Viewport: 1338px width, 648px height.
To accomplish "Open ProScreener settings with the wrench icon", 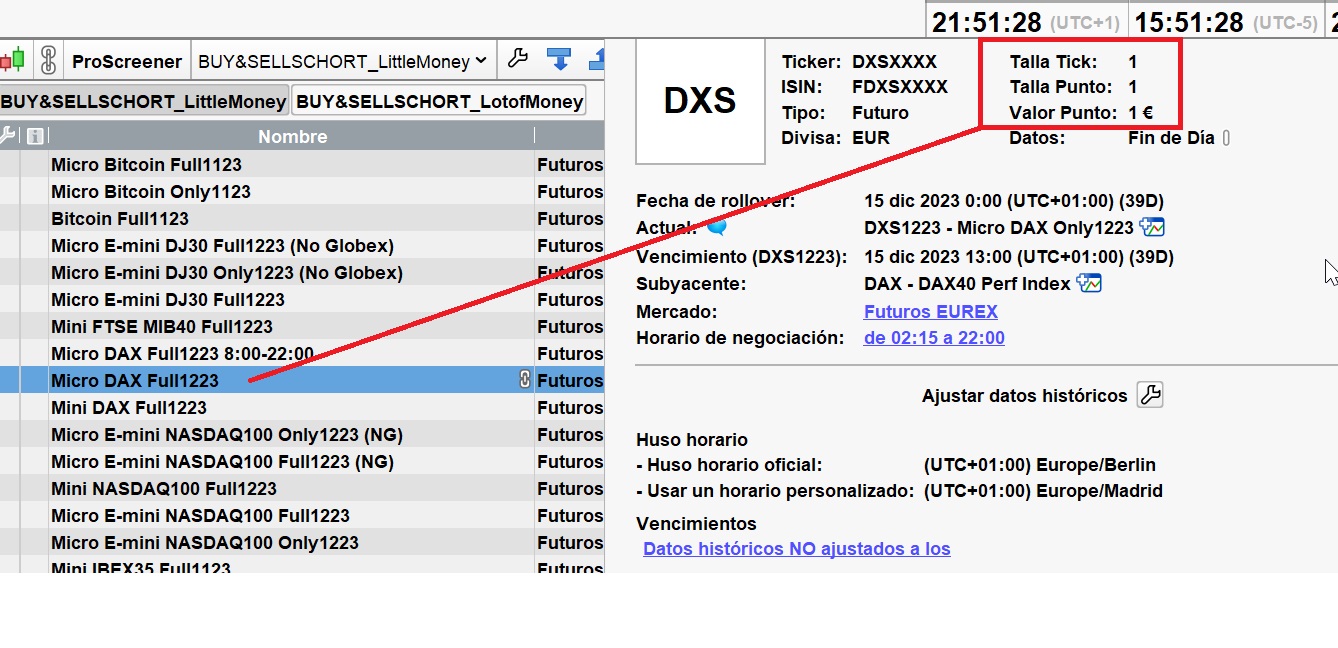I will (x=517, y=60).
